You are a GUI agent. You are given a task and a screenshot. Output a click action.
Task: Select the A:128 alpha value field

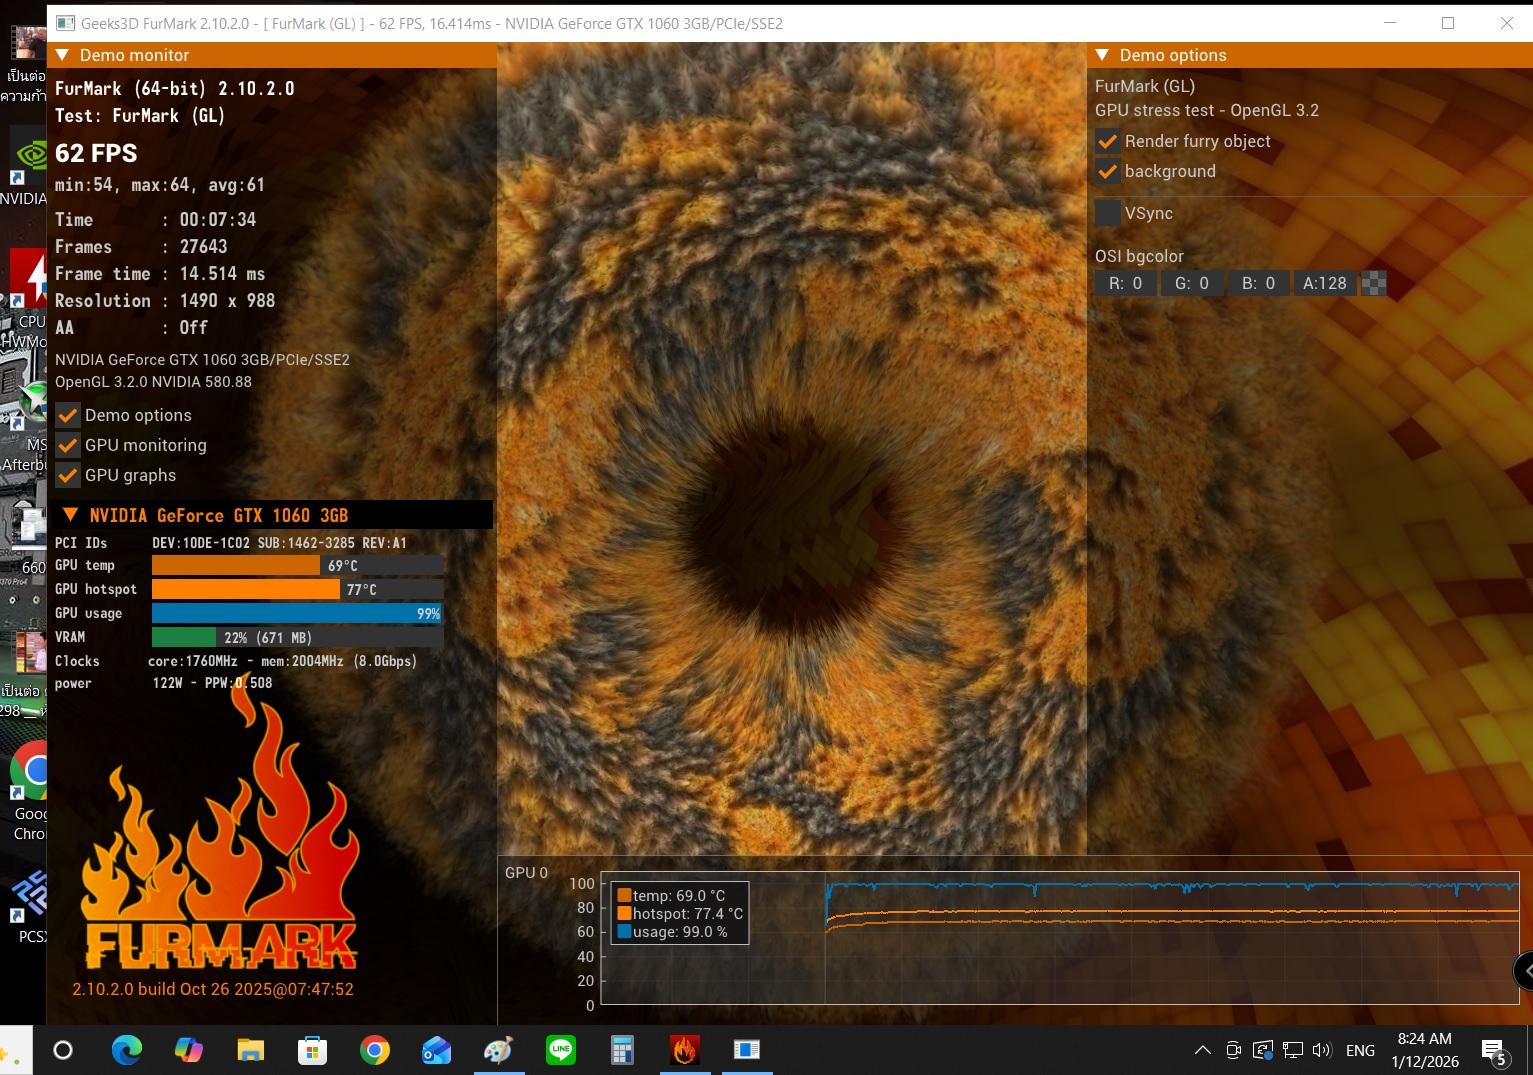click(x=1324, y=283)
